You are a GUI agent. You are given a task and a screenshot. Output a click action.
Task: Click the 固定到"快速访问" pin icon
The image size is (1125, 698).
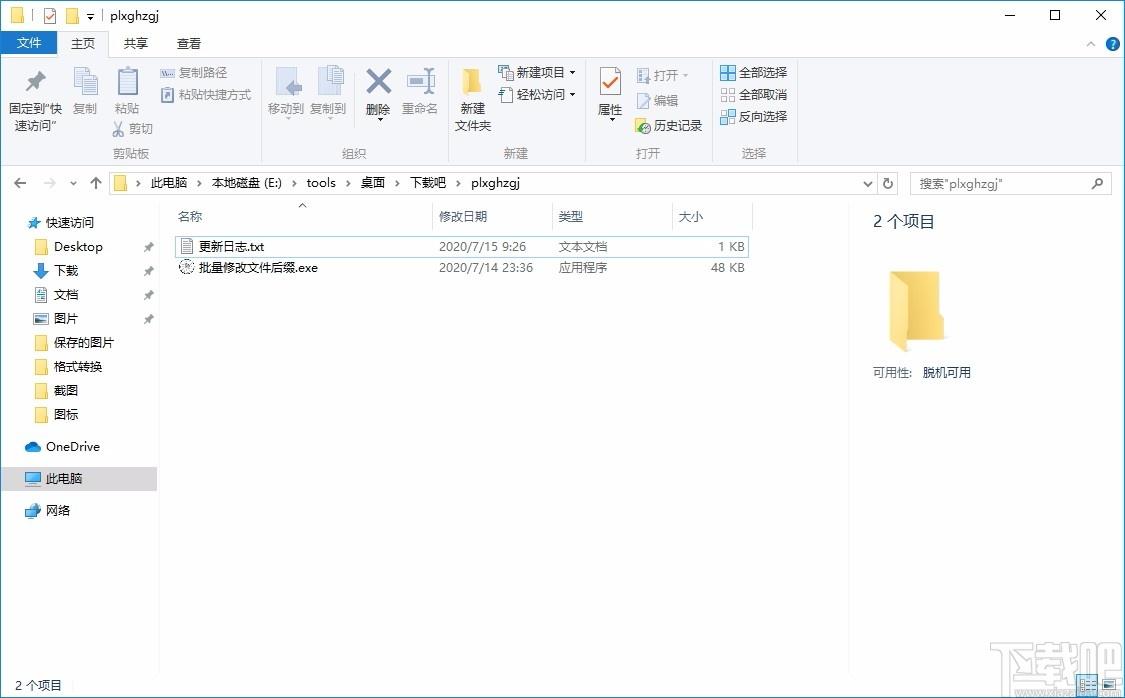click(x=35, y=81)
